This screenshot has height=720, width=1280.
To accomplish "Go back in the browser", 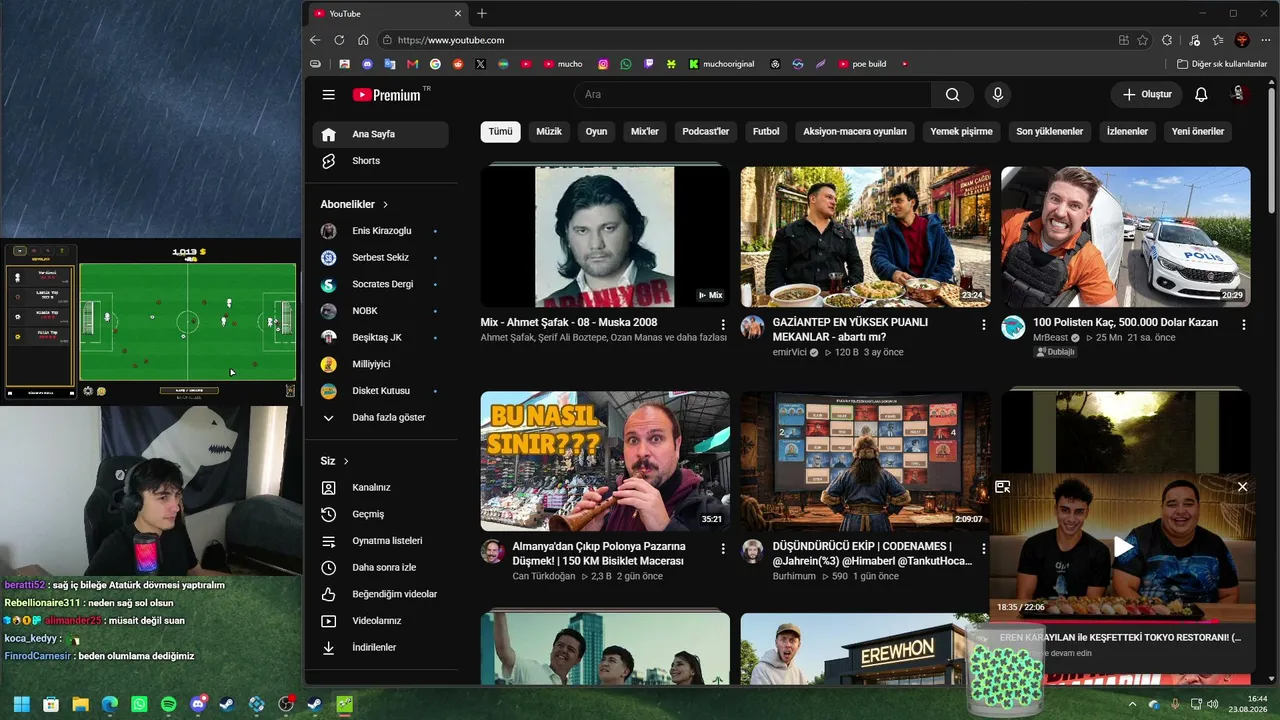I will [x=315, y=40].
